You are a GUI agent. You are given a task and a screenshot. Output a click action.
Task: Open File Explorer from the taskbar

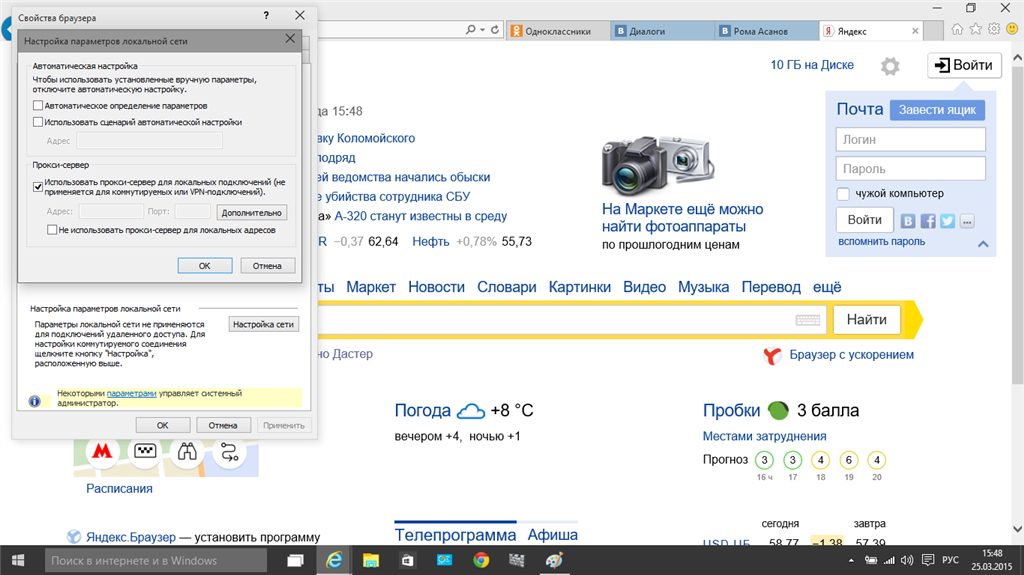(x=371, y=560)
